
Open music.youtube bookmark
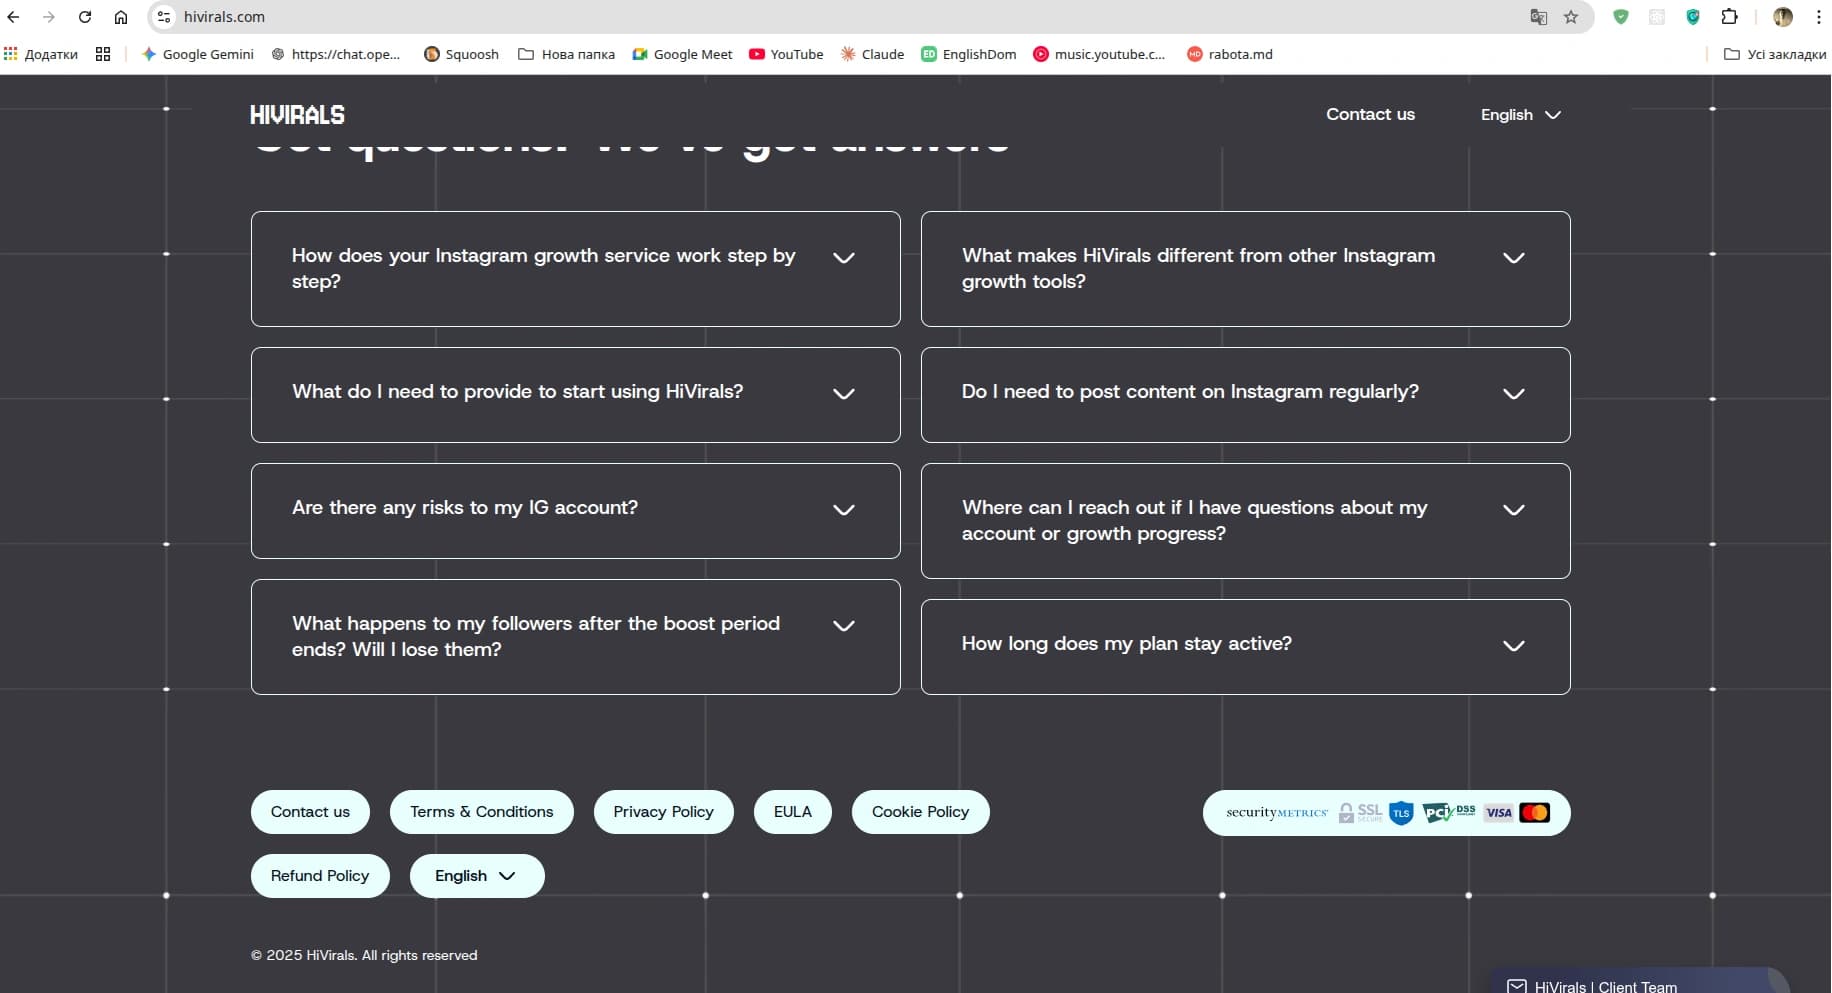pyautogui.click(x=1099, y=54)
